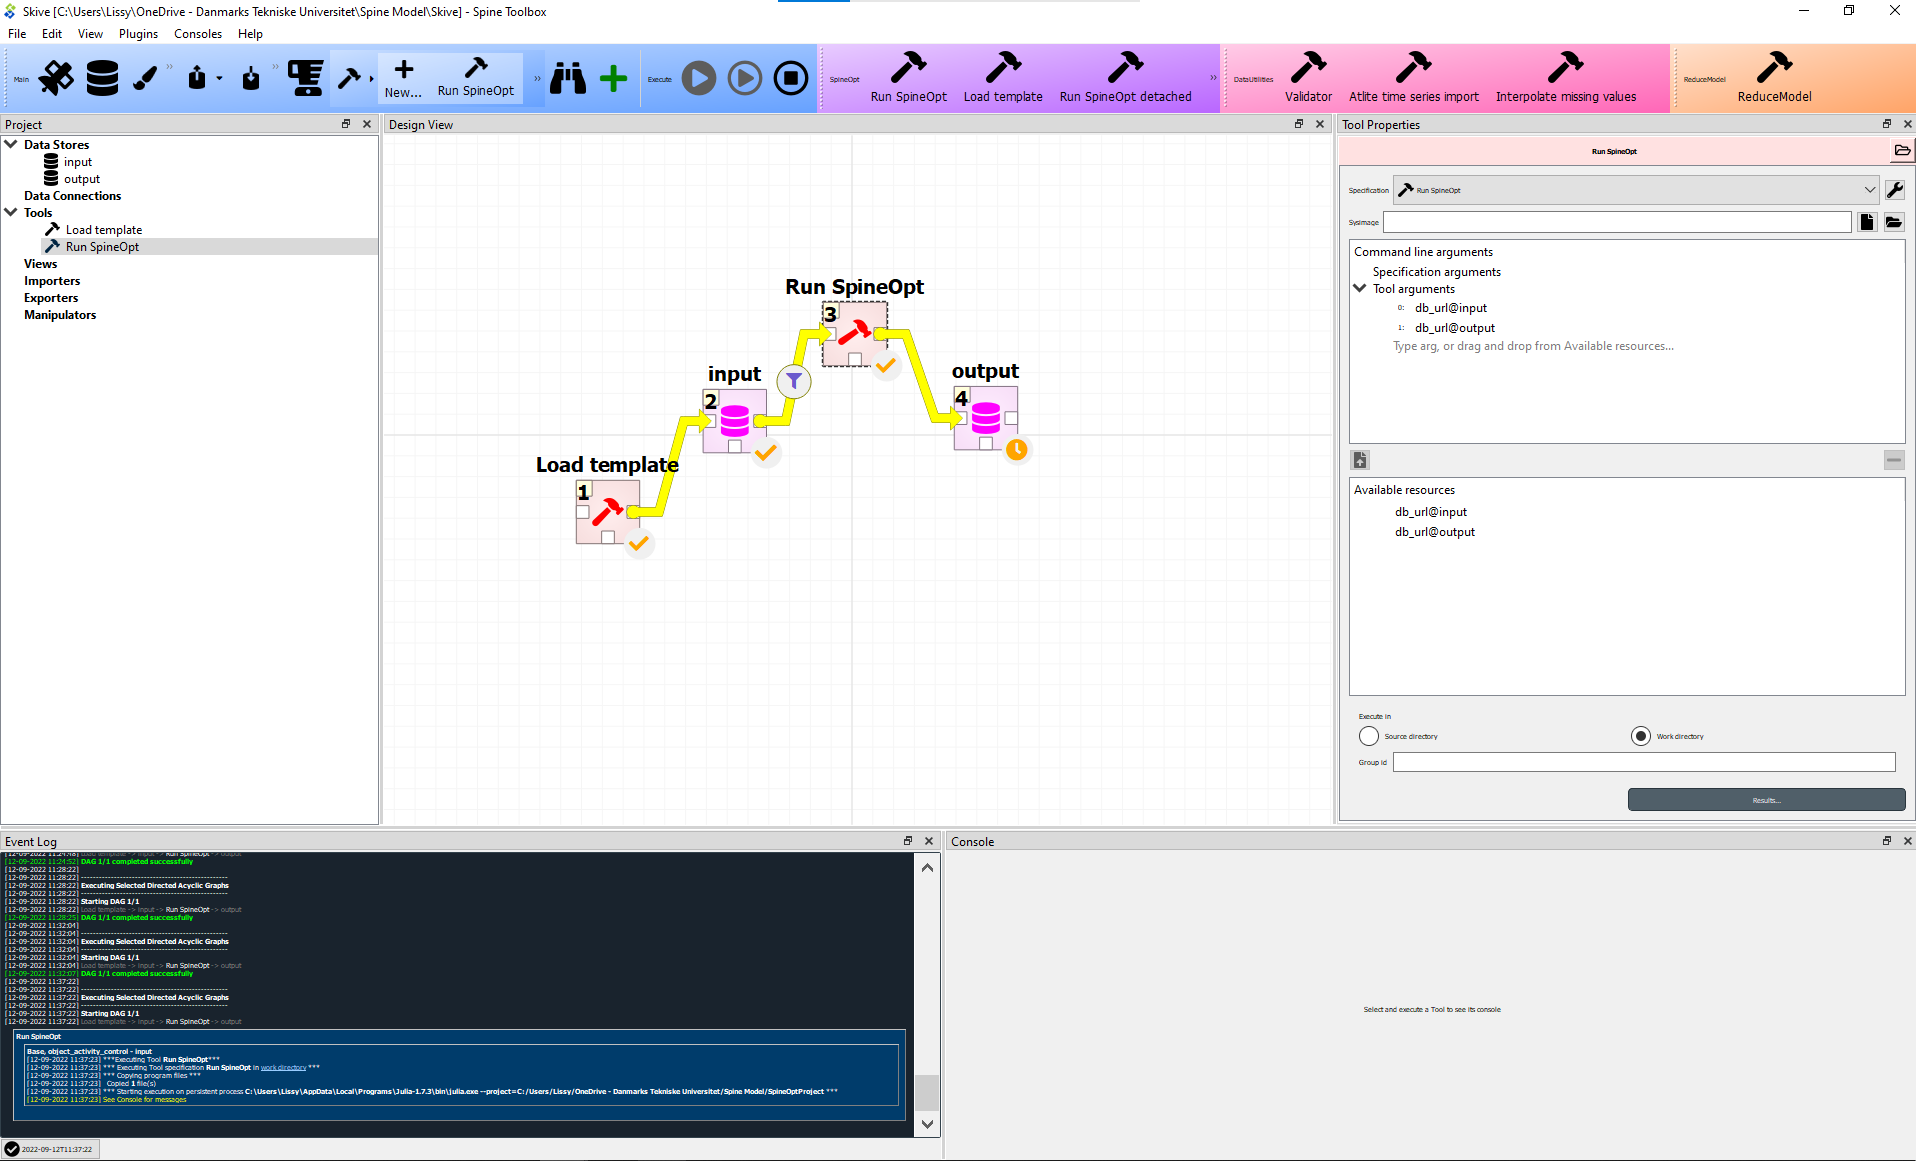
Task: Select the Data Transformer brush icon
Action: [x=145, y=78]
